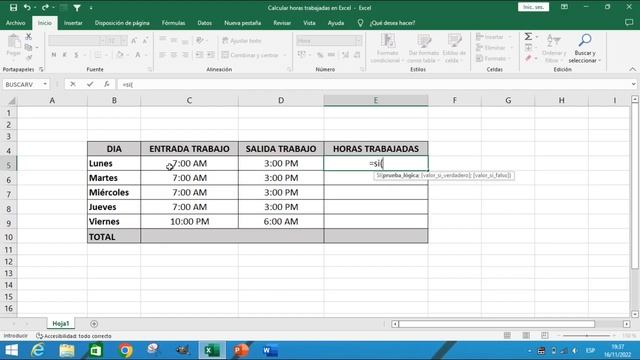Click the text orientation icon in Alineación

click(200, 40)
